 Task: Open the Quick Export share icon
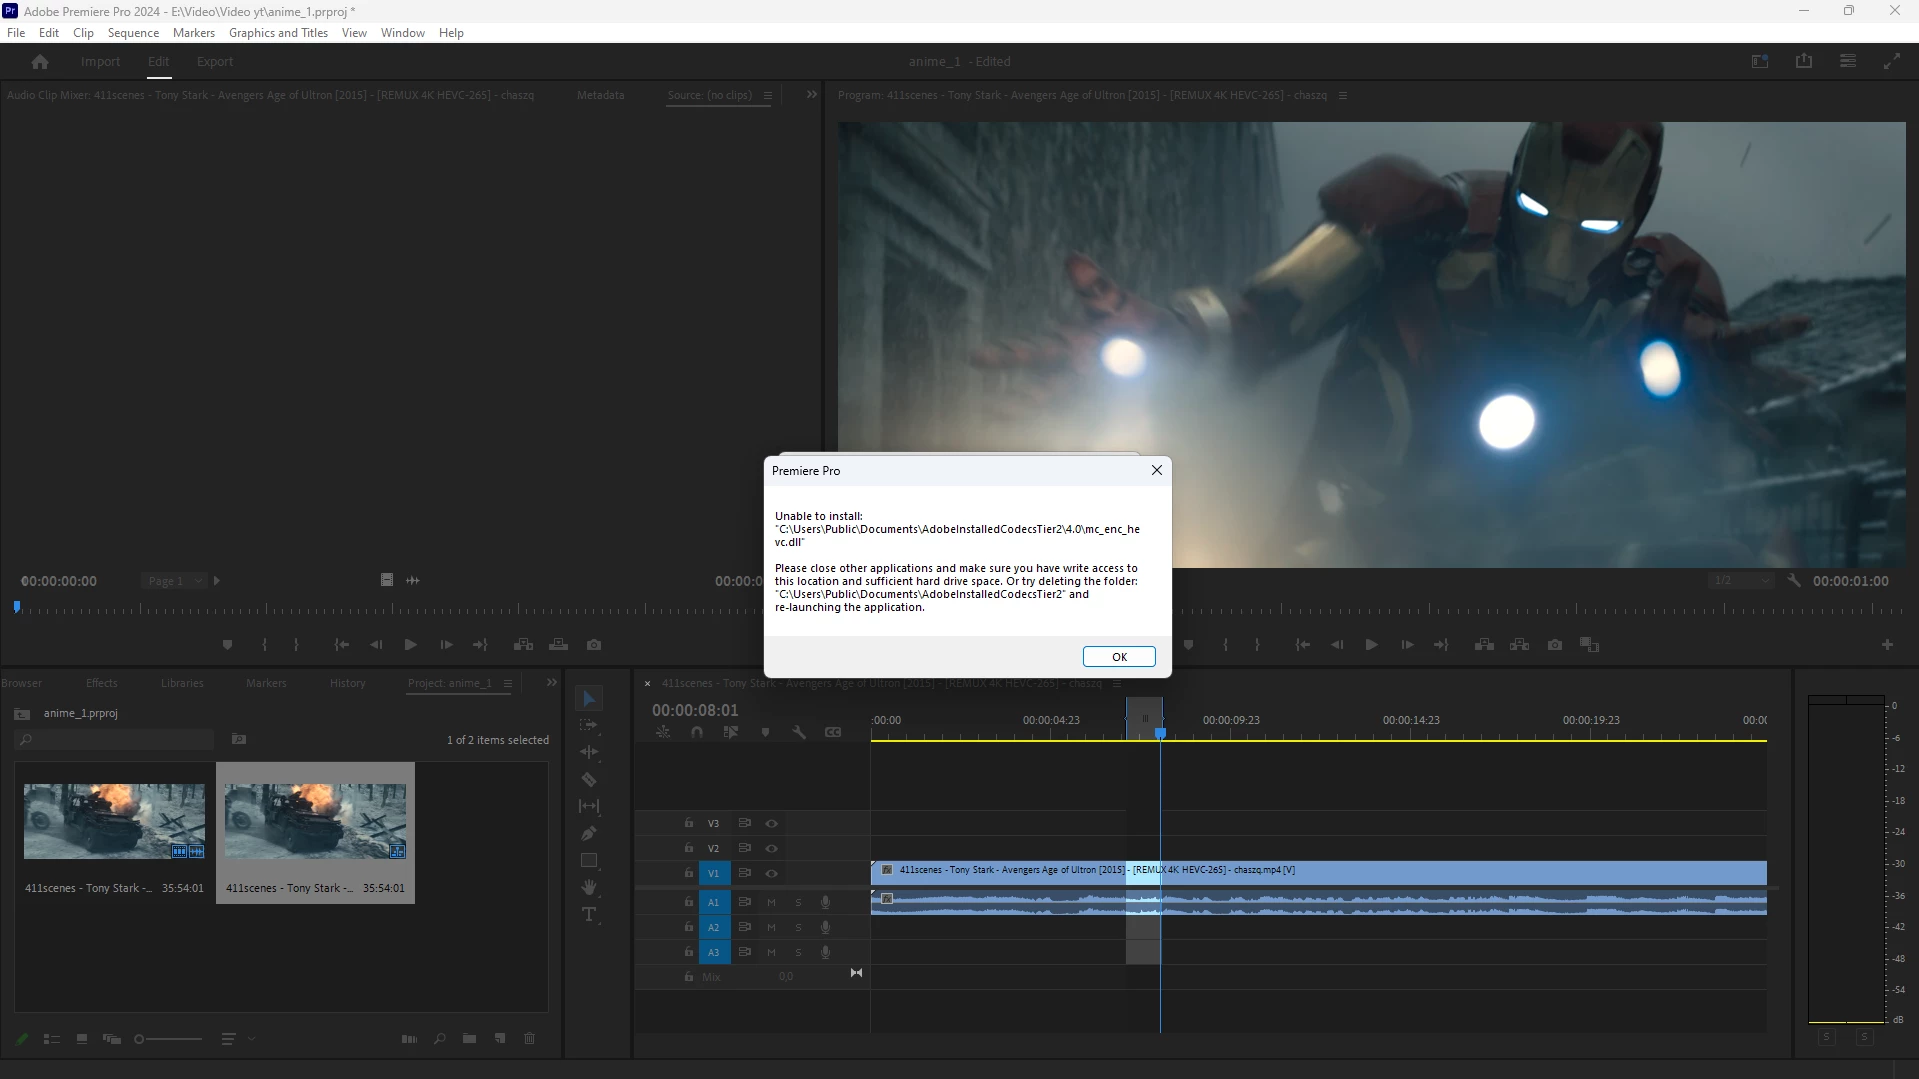click(x=1804, y=61)
